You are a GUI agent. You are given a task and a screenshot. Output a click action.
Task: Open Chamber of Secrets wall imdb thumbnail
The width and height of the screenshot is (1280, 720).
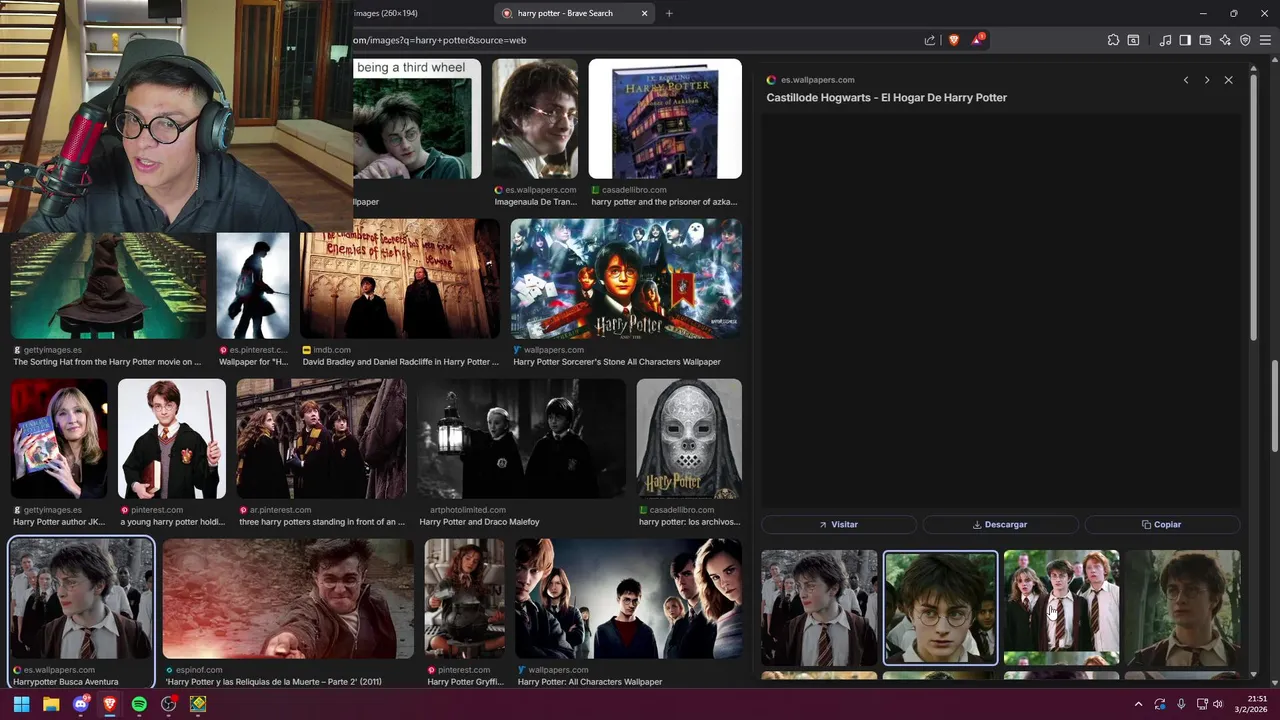(x=400, y=279)
